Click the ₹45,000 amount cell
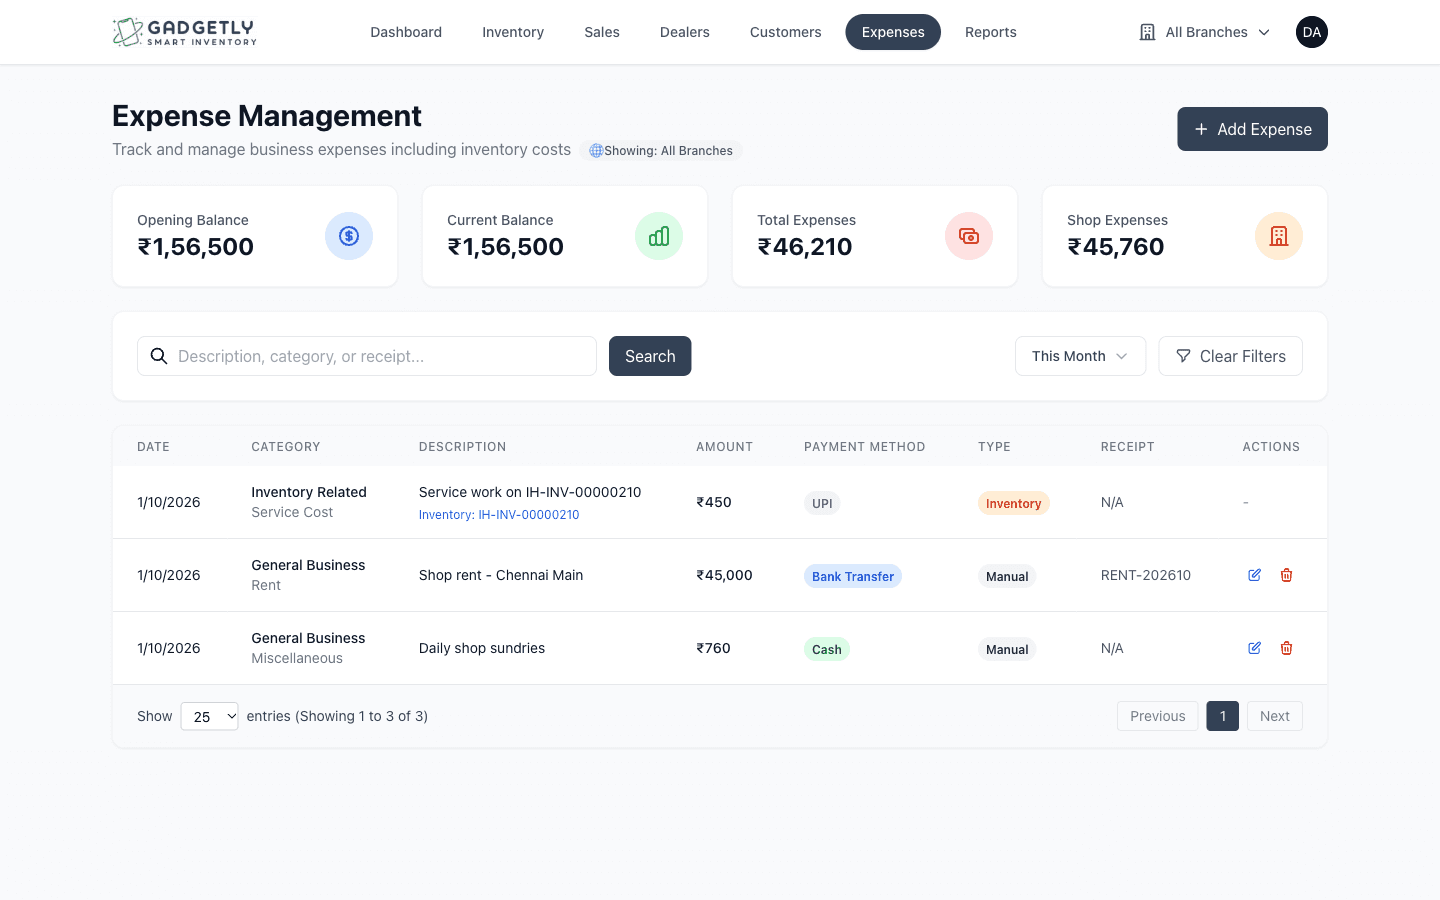Image resolution: width=1440 pixels, height=900 pixels. tap(724, 575)
